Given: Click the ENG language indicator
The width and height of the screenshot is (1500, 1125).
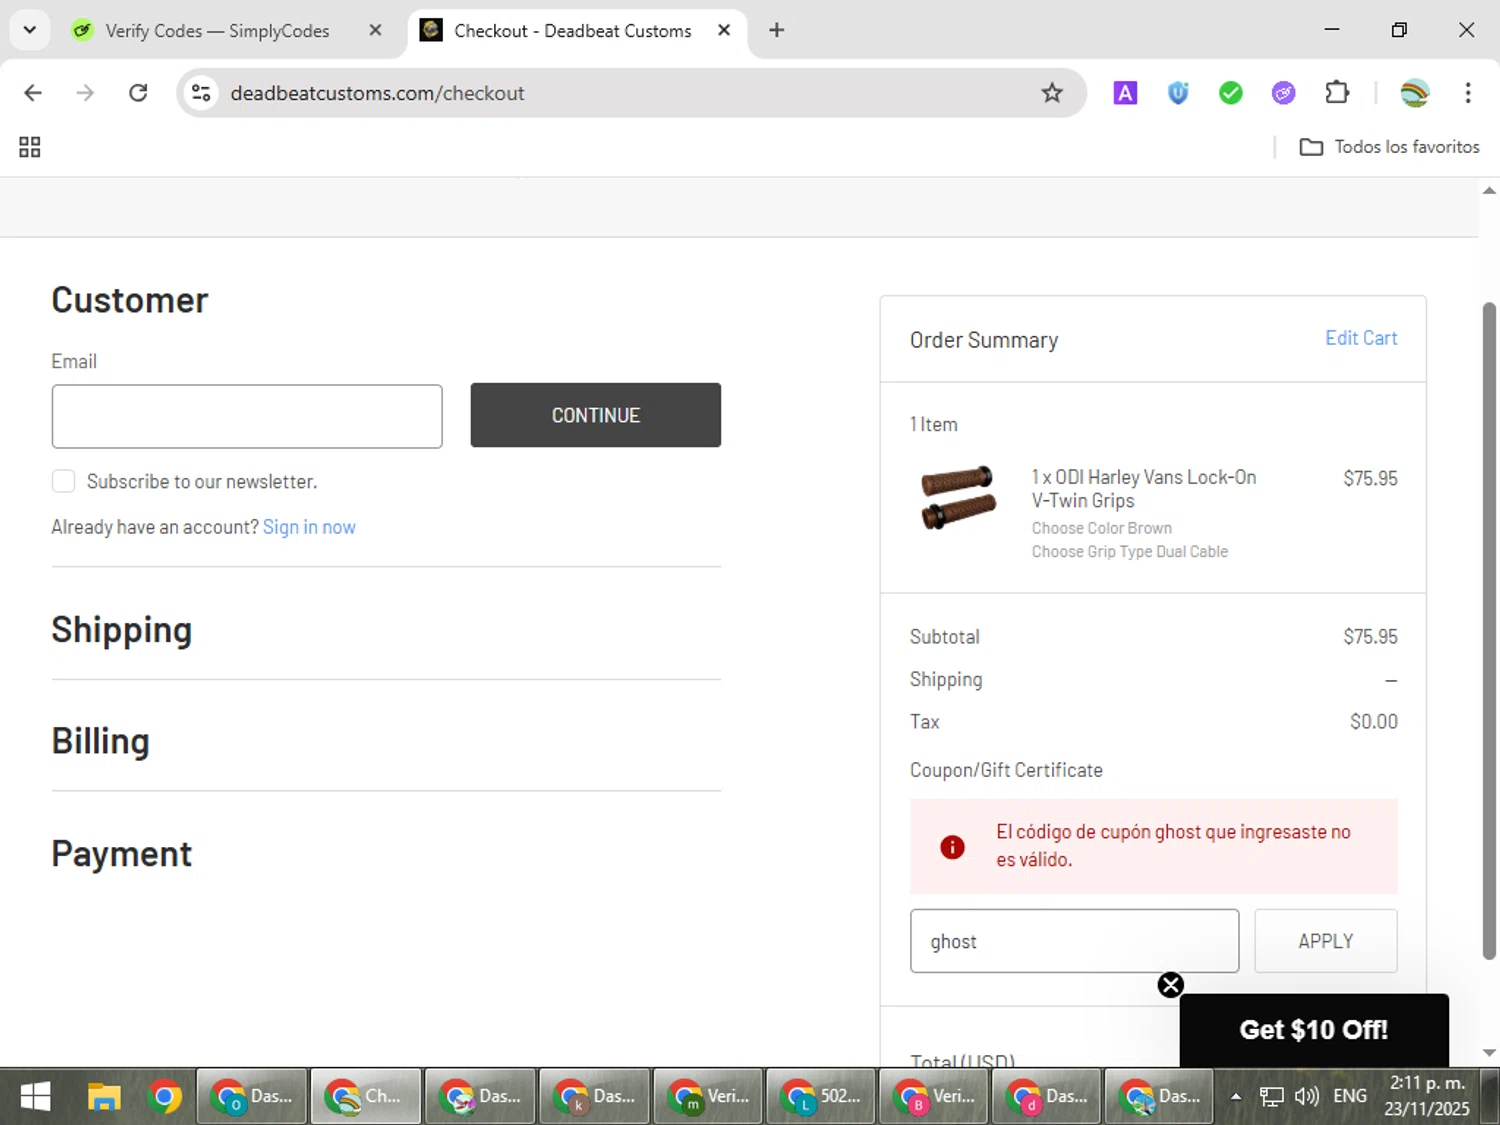Looking at the screenshot, I should click(x=1350, y=1096).
